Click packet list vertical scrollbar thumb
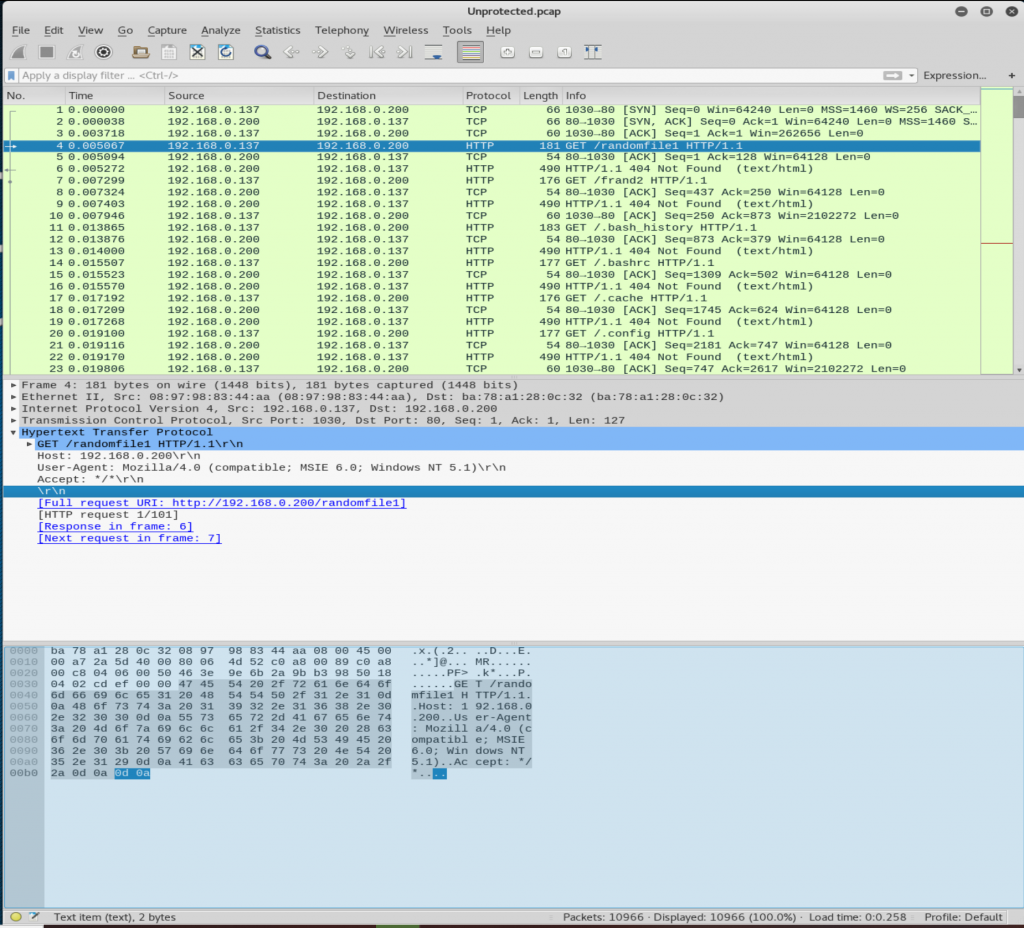The width and height of the screenshot is (1024, 928). (1018, 107)
